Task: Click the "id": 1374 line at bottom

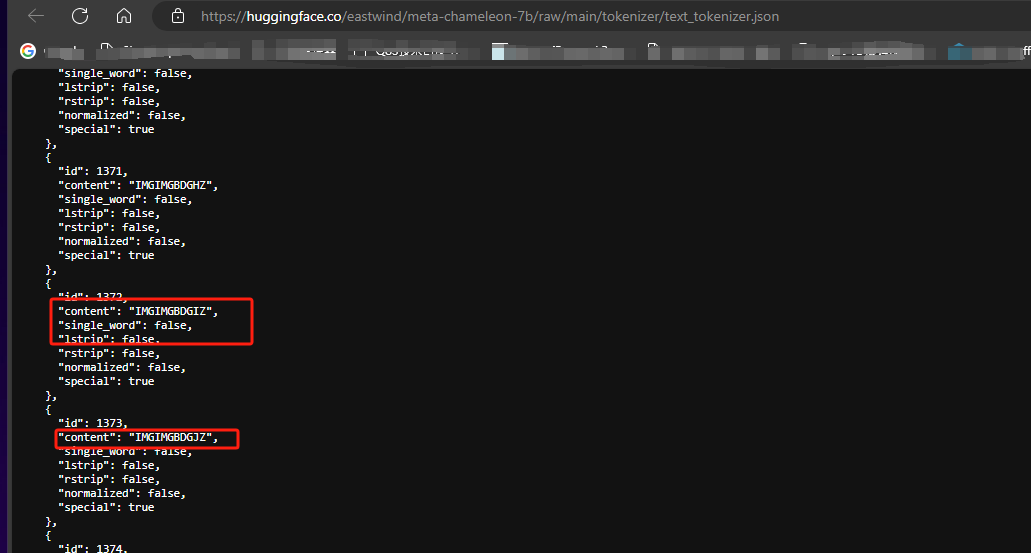Action: coord(93,548)
